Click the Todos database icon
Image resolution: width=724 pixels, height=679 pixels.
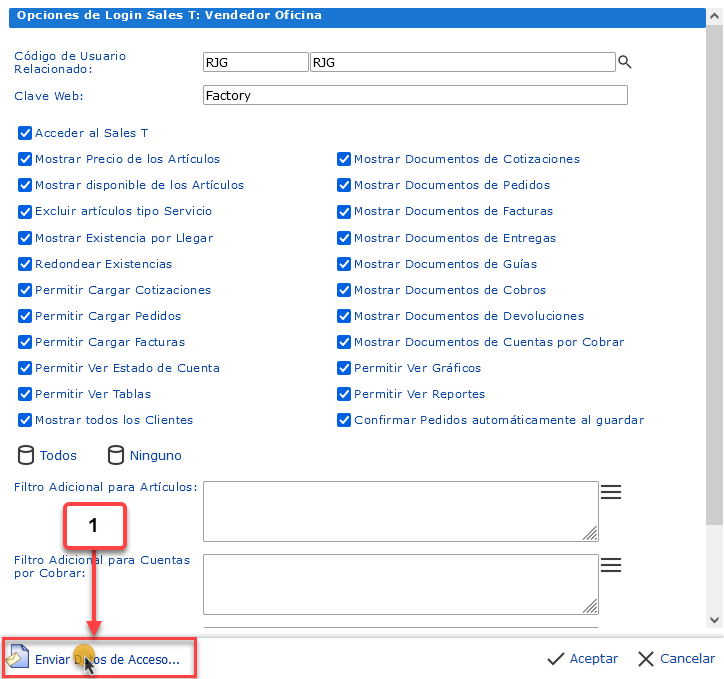click(x=25, y=455)
